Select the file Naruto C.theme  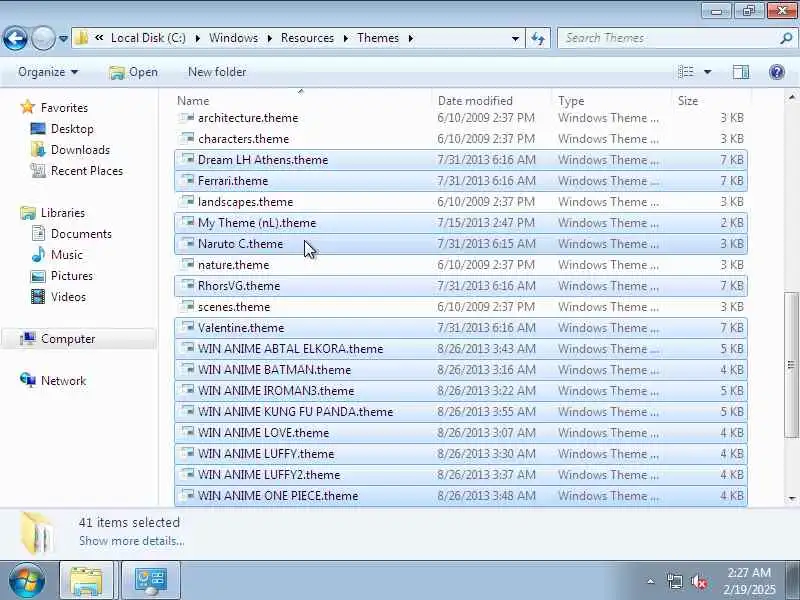(x=461, y=244)
